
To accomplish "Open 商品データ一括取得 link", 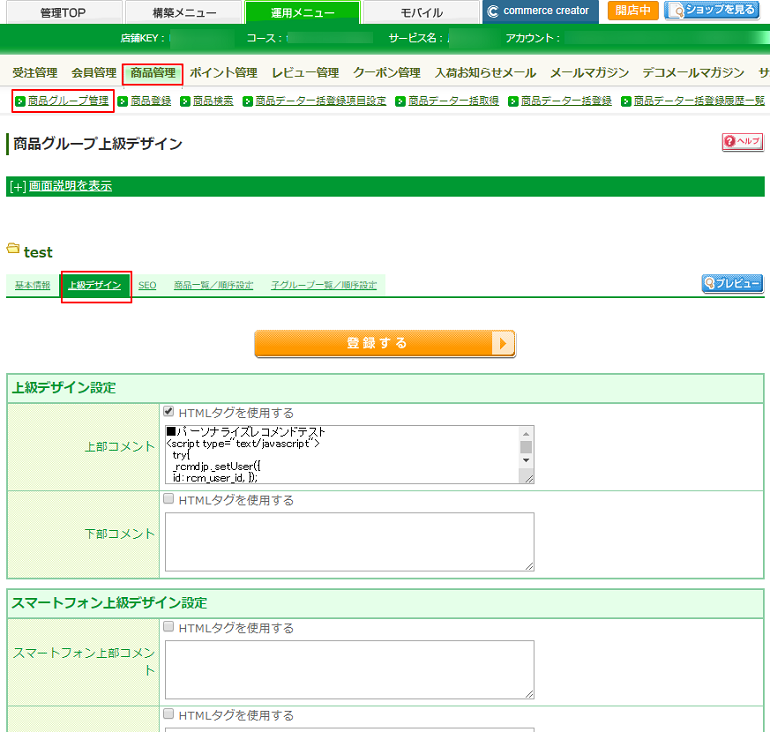I will (453, 101).
